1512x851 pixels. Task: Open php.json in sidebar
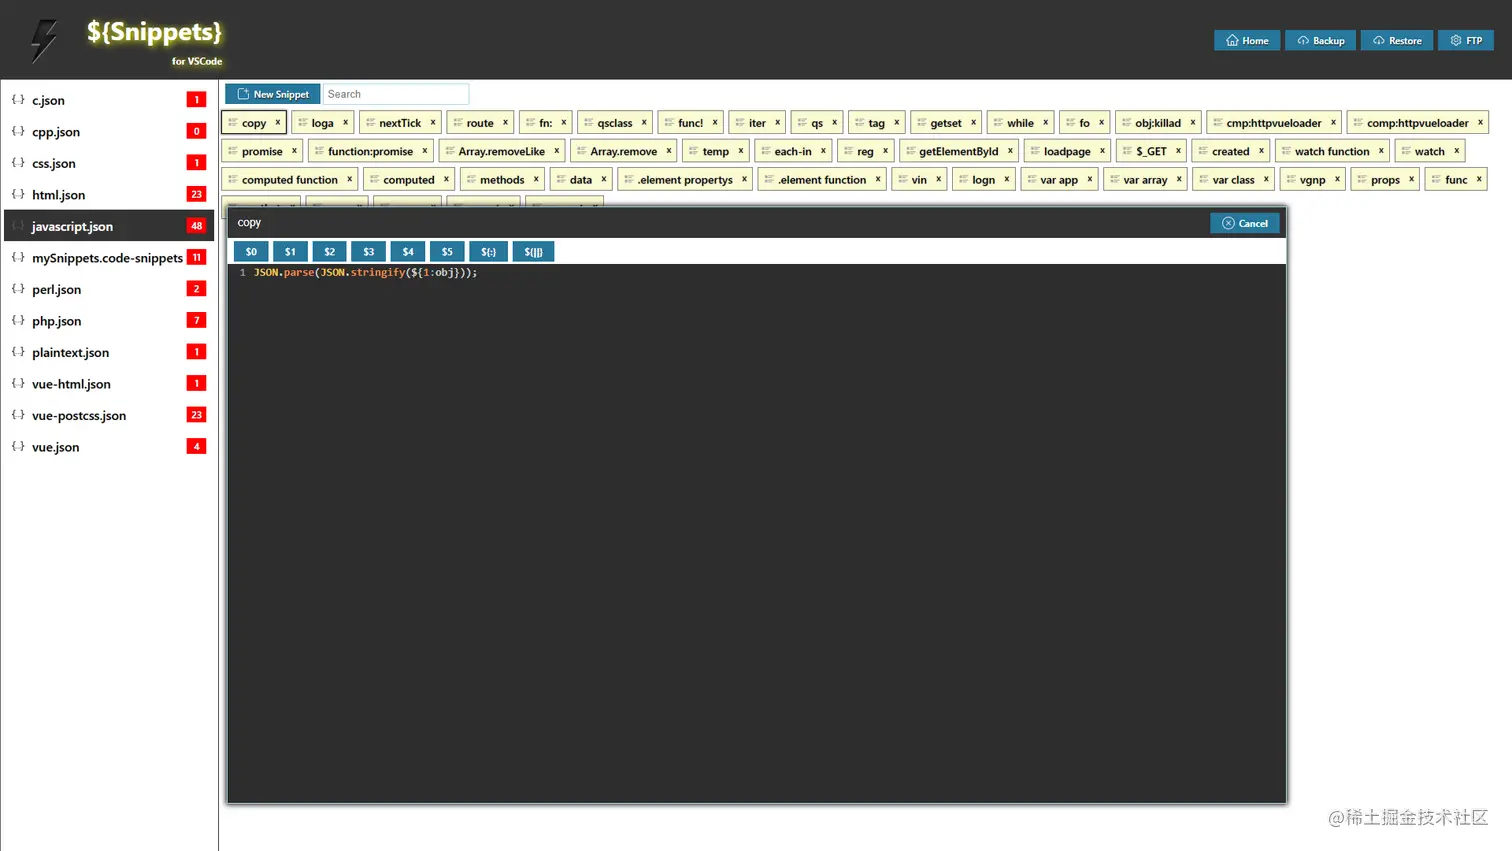pos(109,320)
